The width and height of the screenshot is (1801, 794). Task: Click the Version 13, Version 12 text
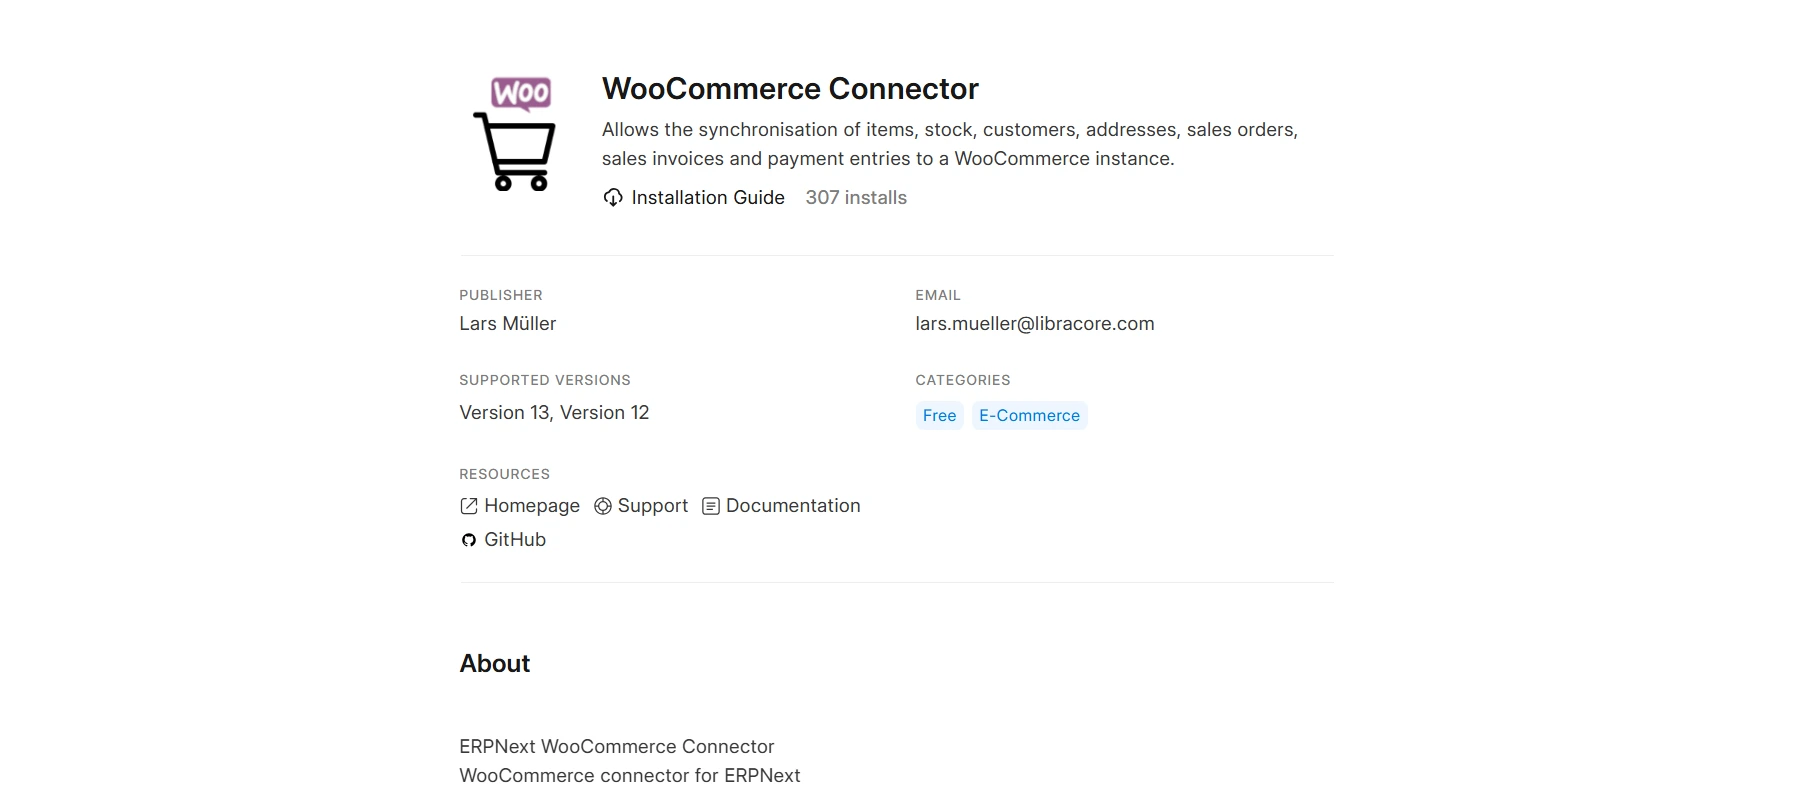[554, 413]
